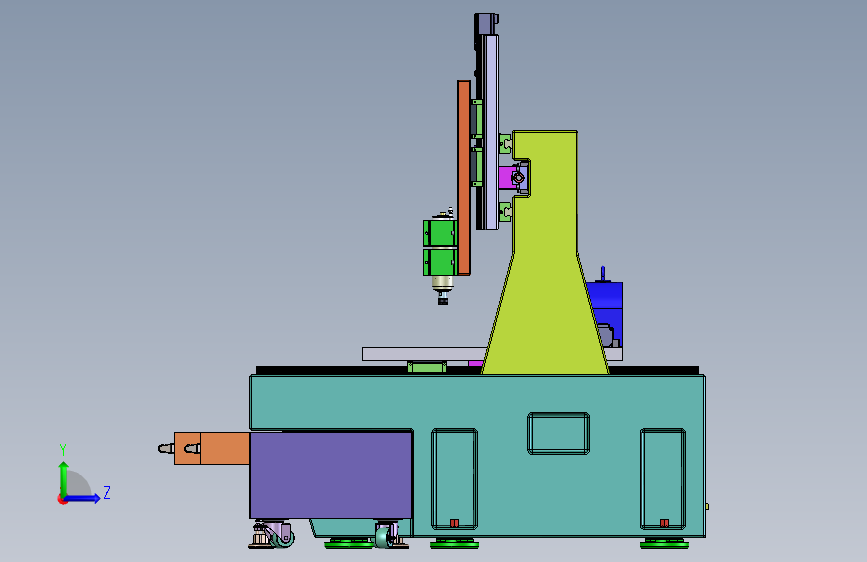Click the red origin point of the coordinate triad
867x562 pixels.
62,499
